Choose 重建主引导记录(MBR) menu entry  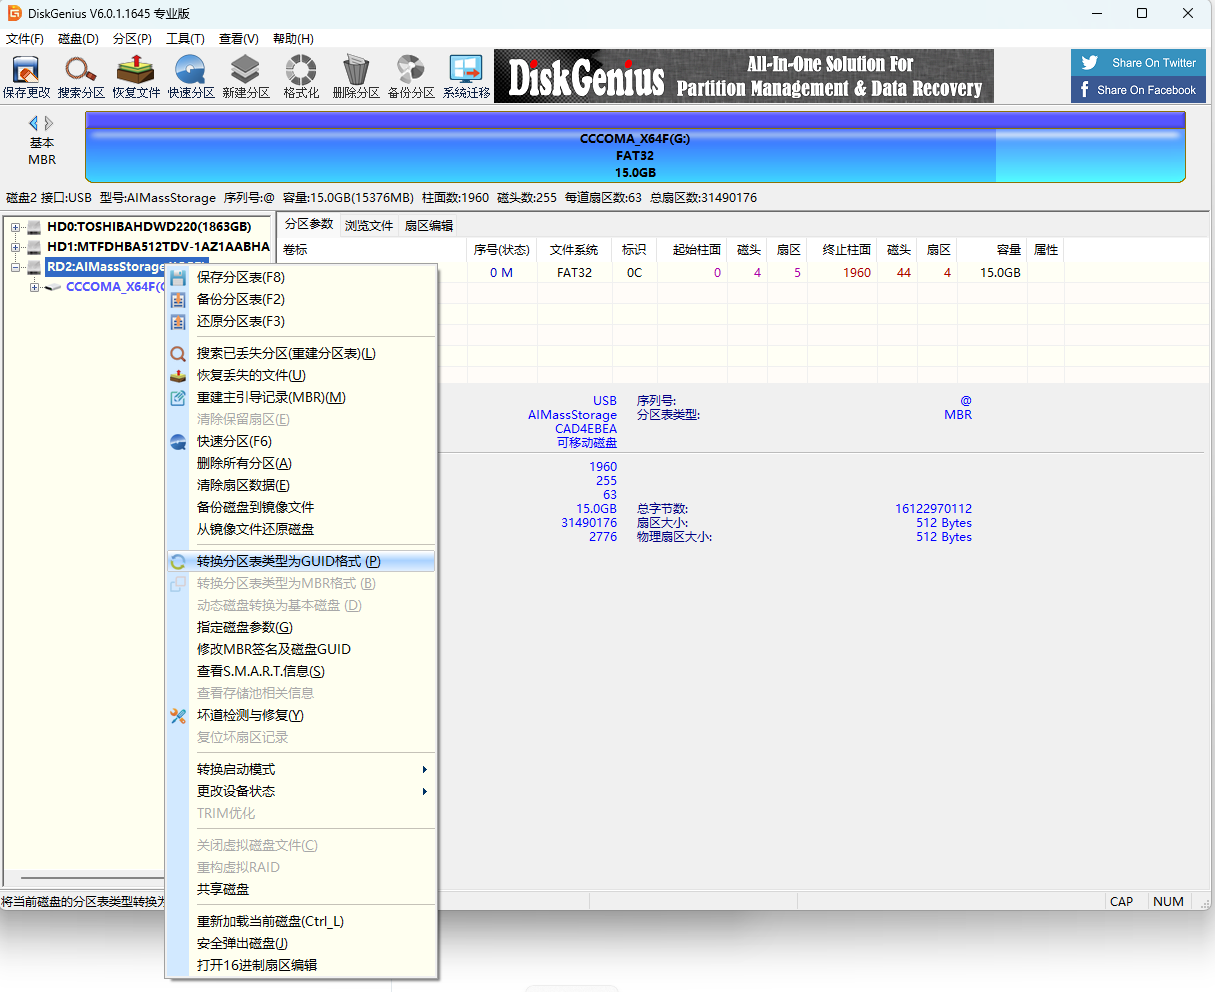[x=301, y=397]
